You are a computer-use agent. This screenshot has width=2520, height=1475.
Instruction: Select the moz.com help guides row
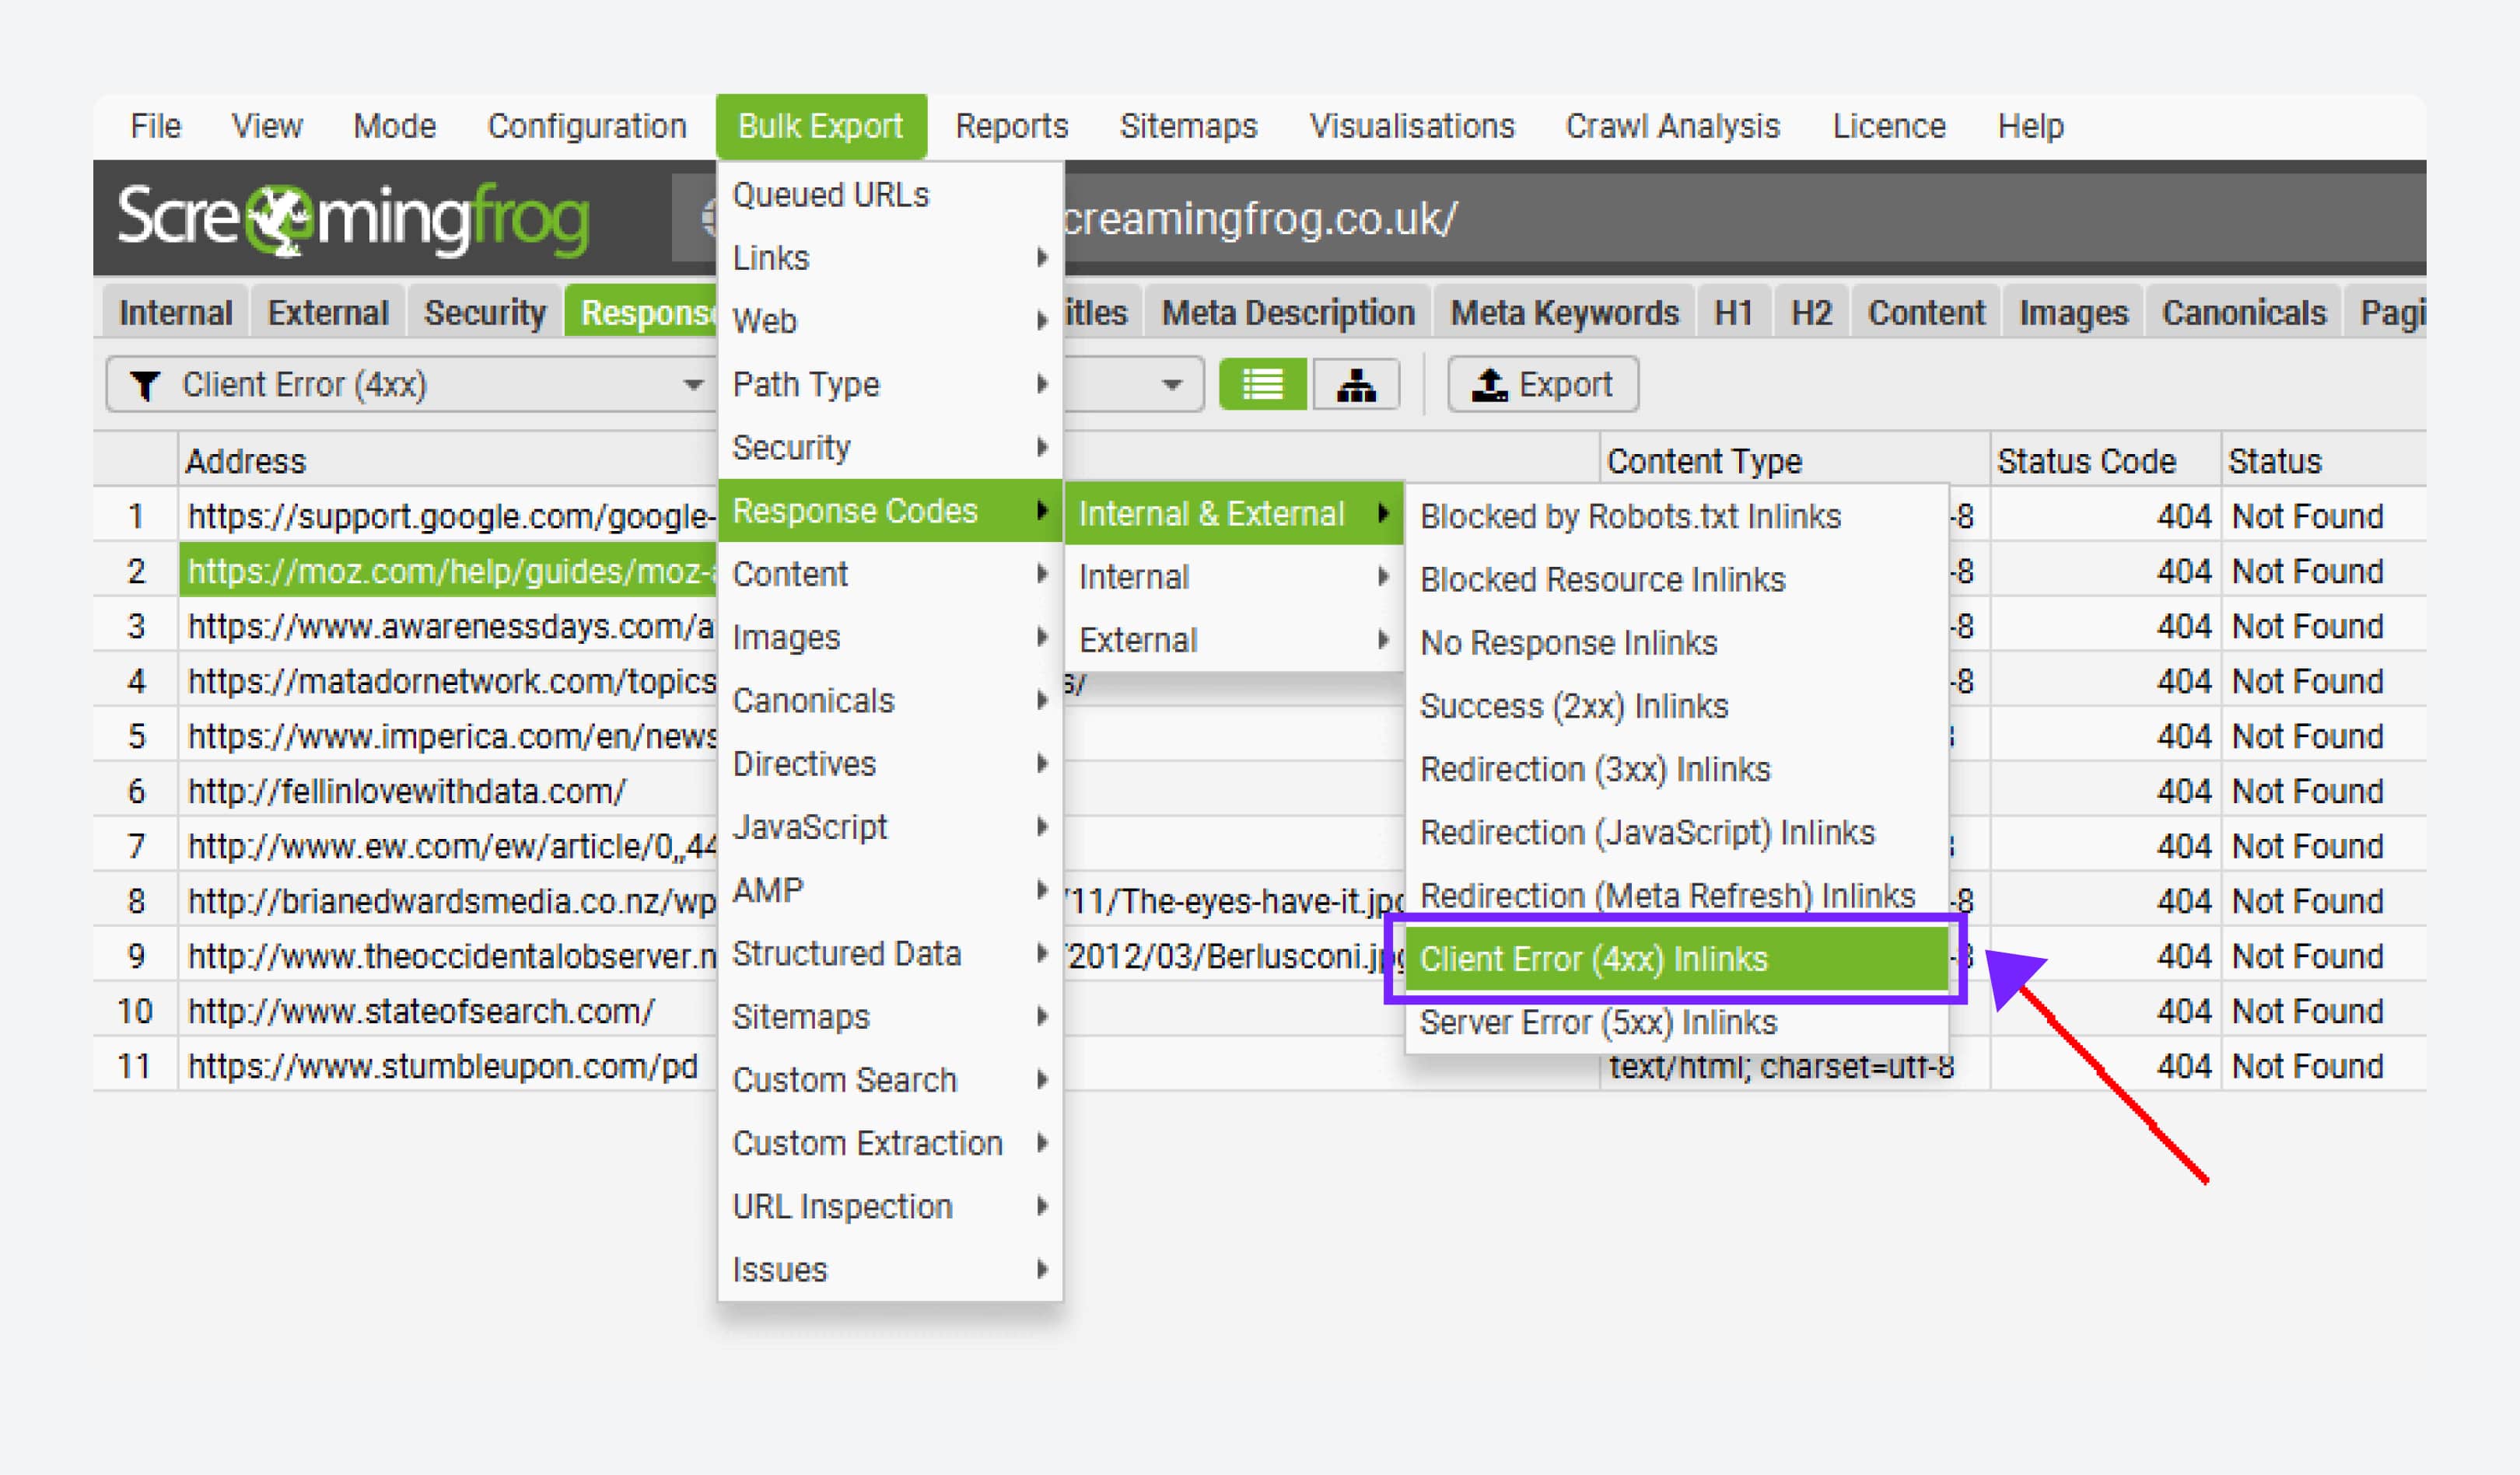pyautogui.click(x=448, y=571)
